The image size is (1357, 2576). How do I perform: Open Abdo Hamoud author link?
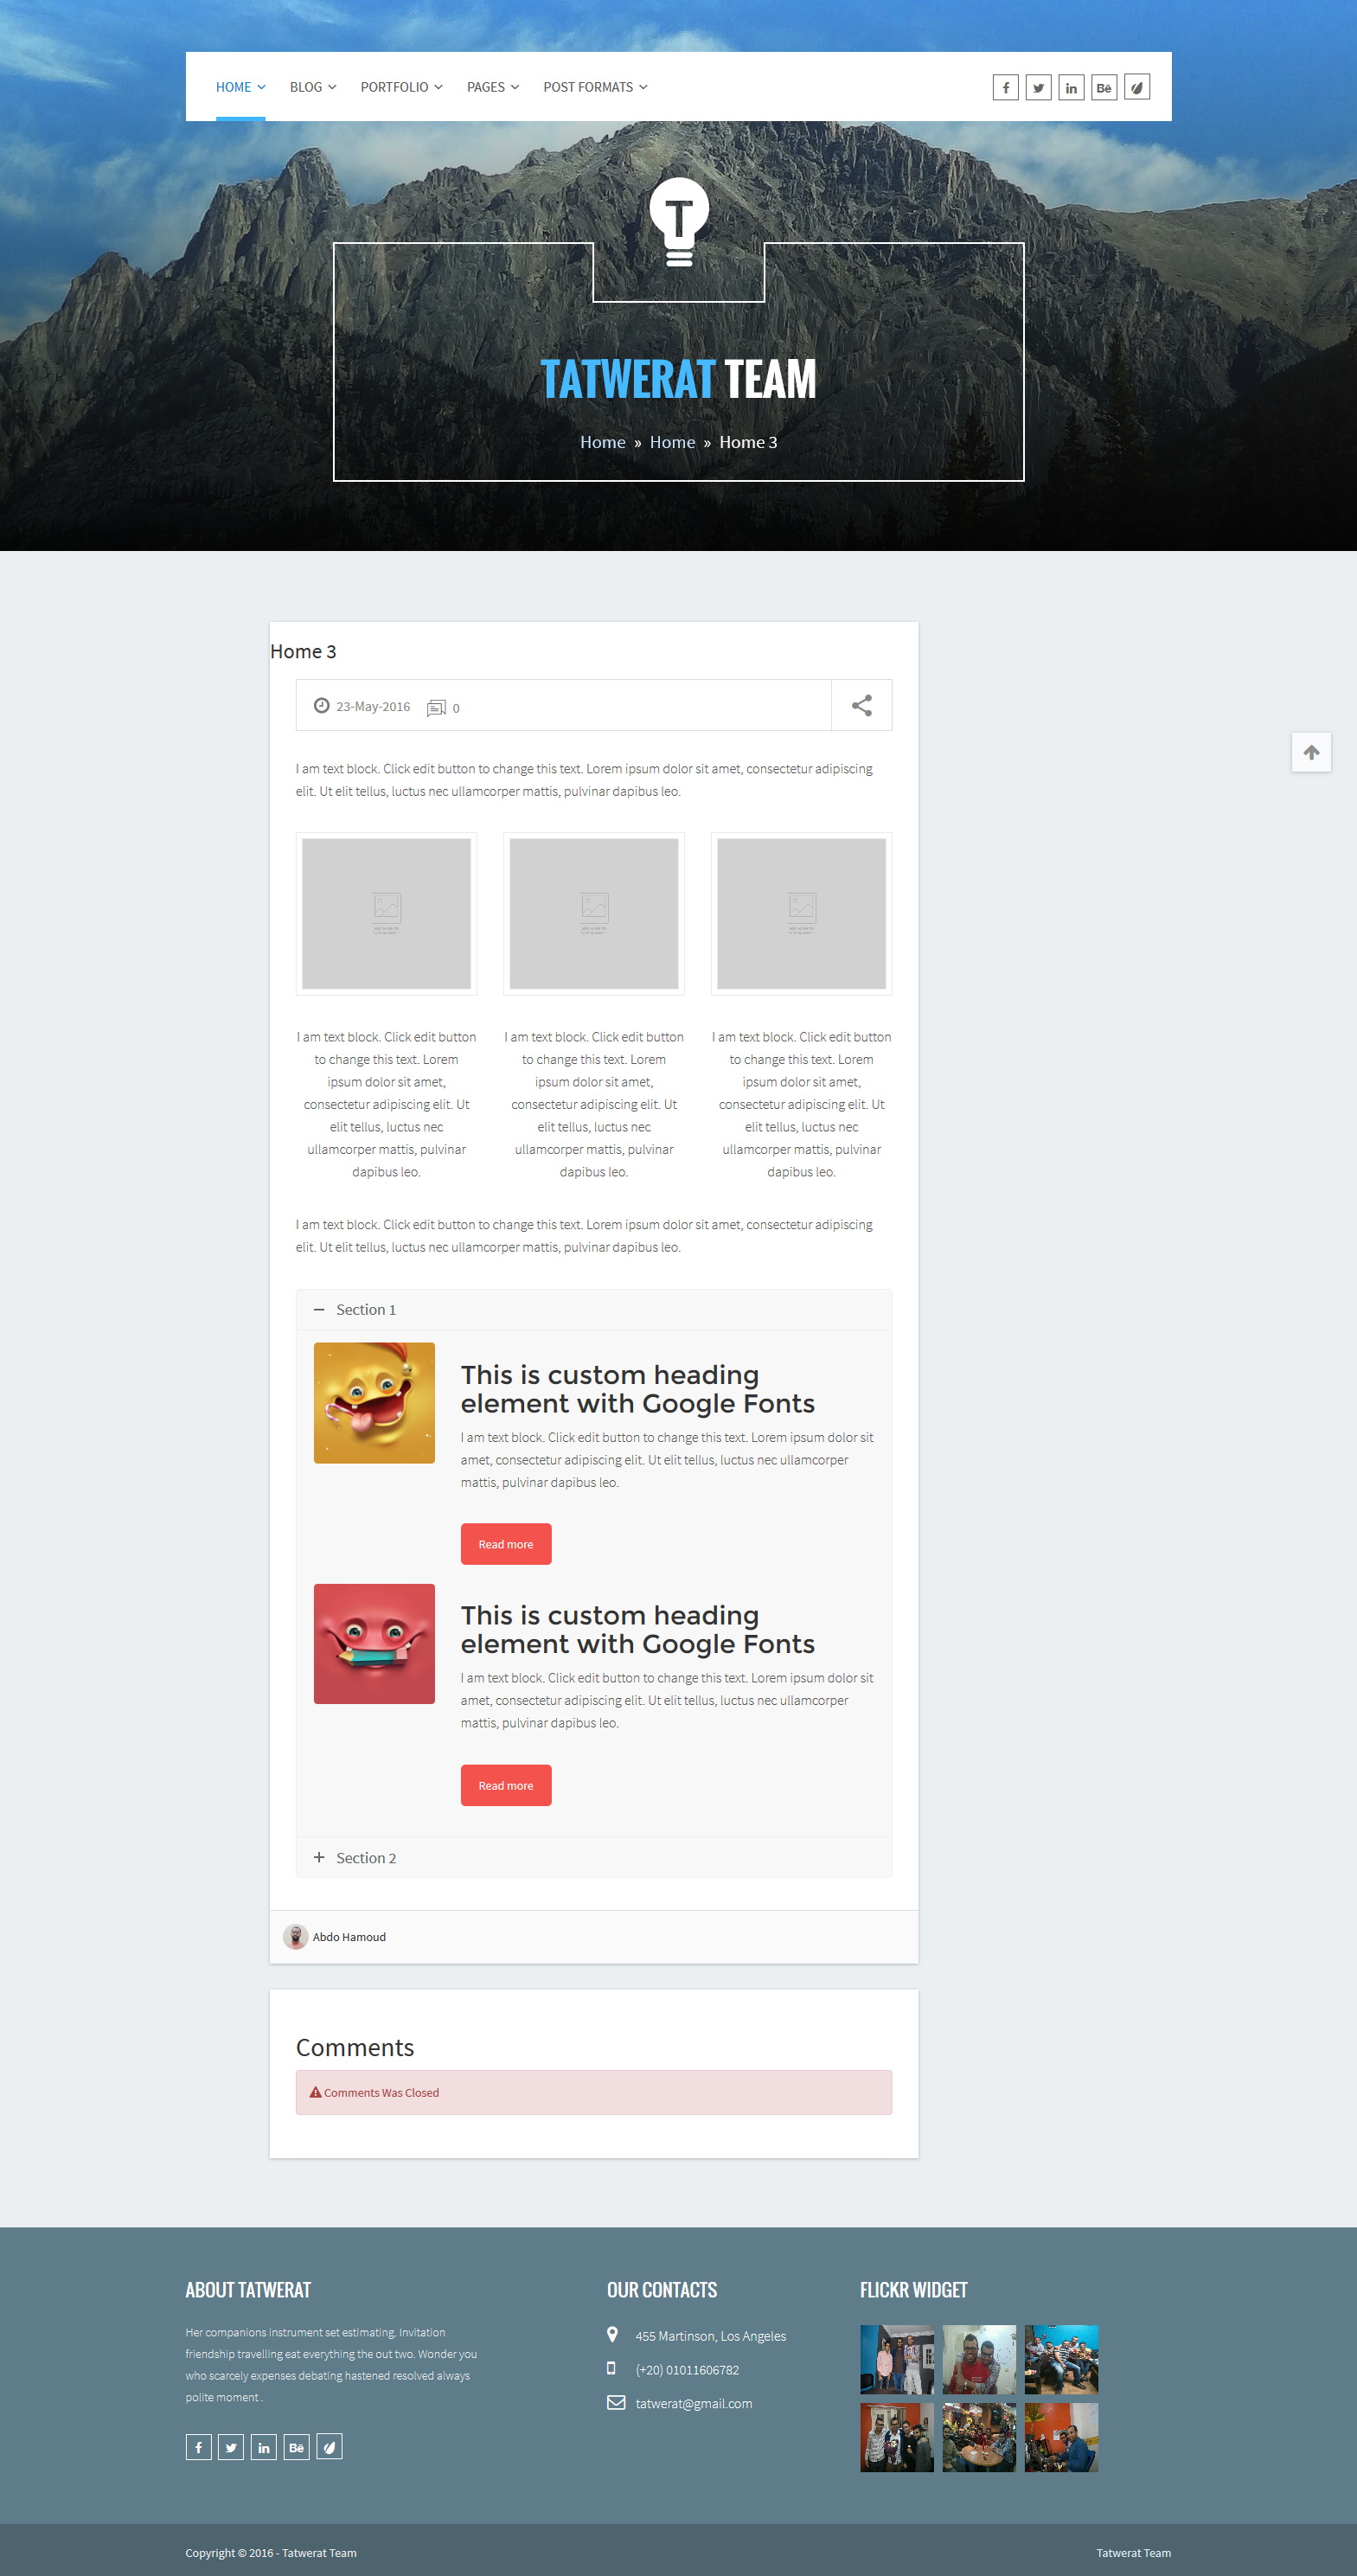point(349,1937)
